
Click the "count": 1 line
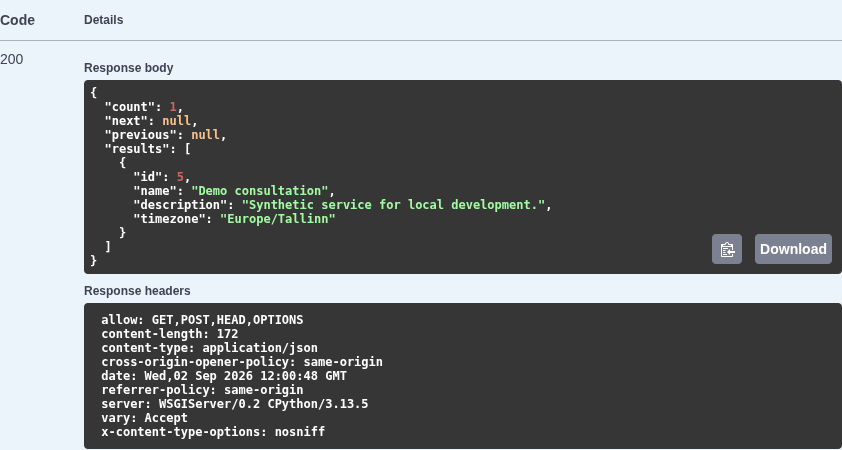(144, 107)
